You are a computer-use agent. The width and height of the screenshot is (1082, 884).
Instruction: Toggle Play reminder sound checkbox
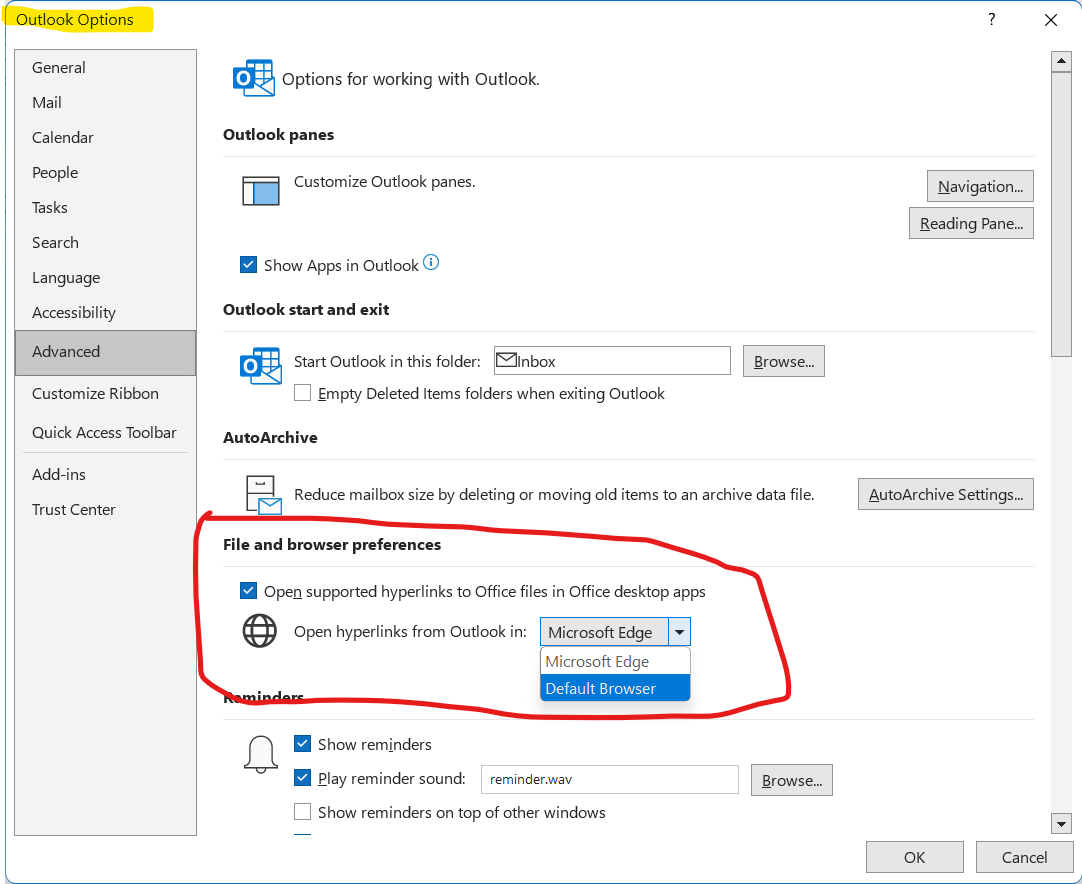tap(302, 778)
